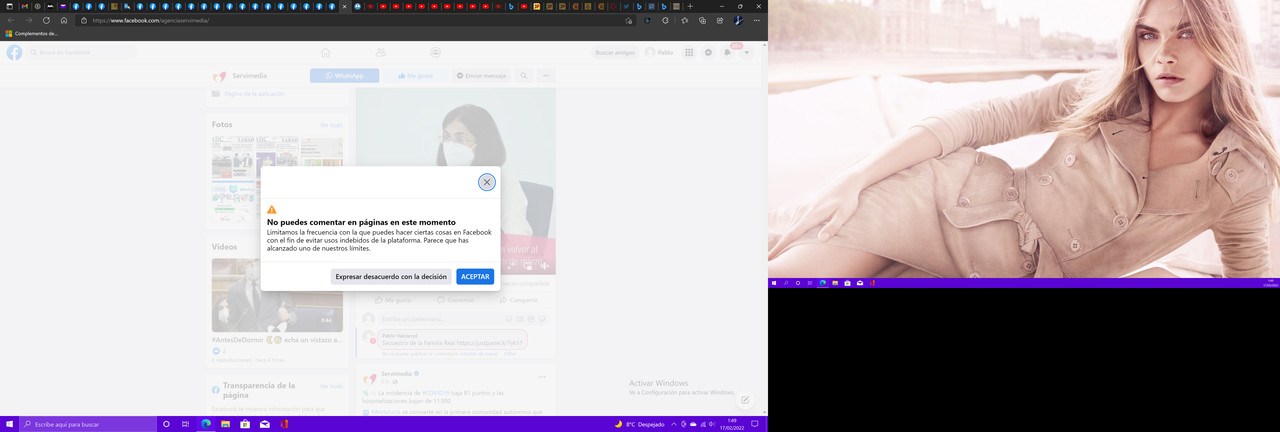Screen dimensions: 1280x432
Task: Open the notifications bell icon
Action: click(727, 52)
